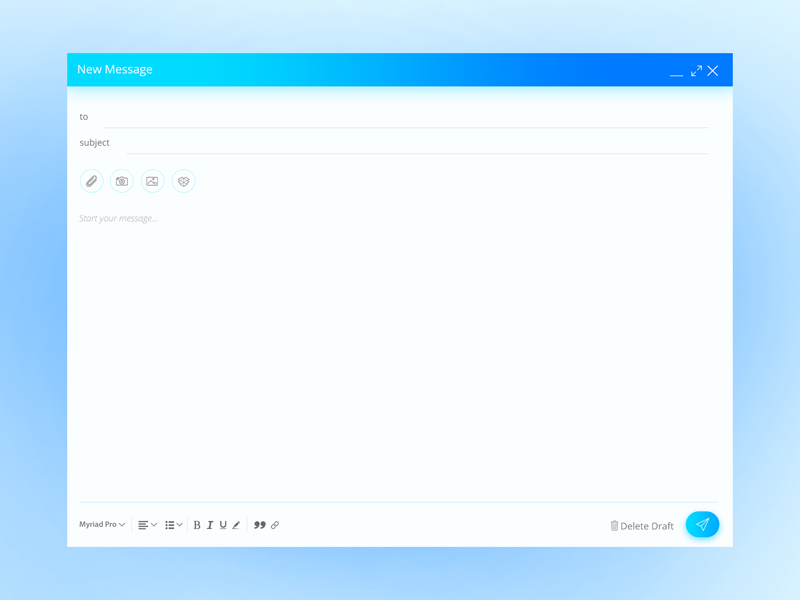The image size is (800, 600).
Task: Open the list style dropdown
Action: (x=172, y=524)
